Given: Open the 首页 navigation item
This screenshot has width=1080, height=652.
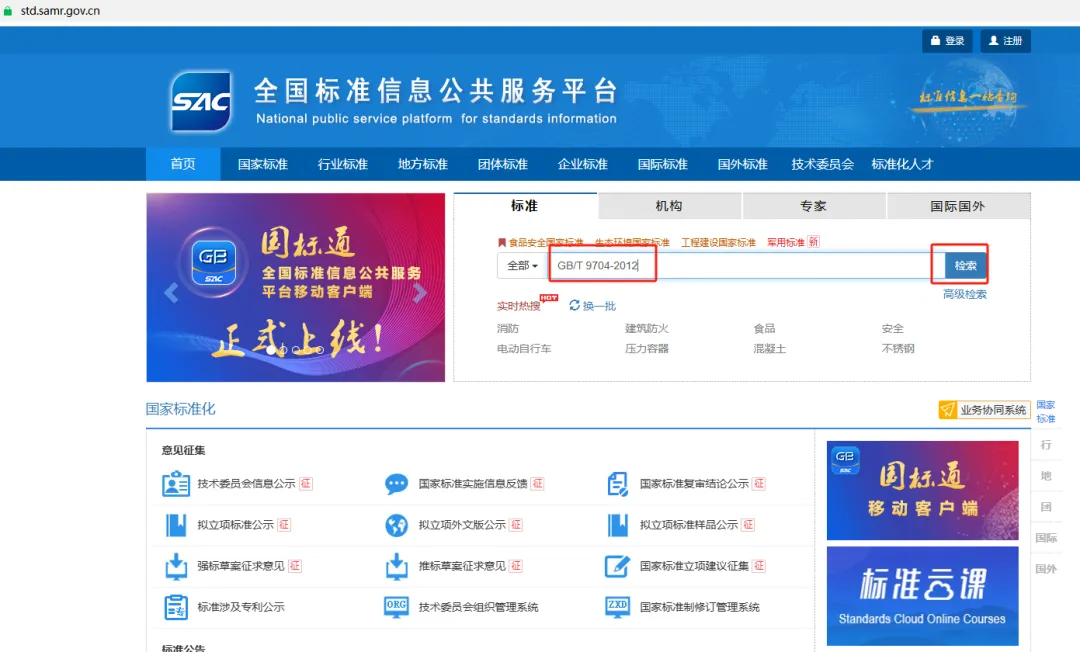Looking at the screenshot, I should click(x=183, y=164).
